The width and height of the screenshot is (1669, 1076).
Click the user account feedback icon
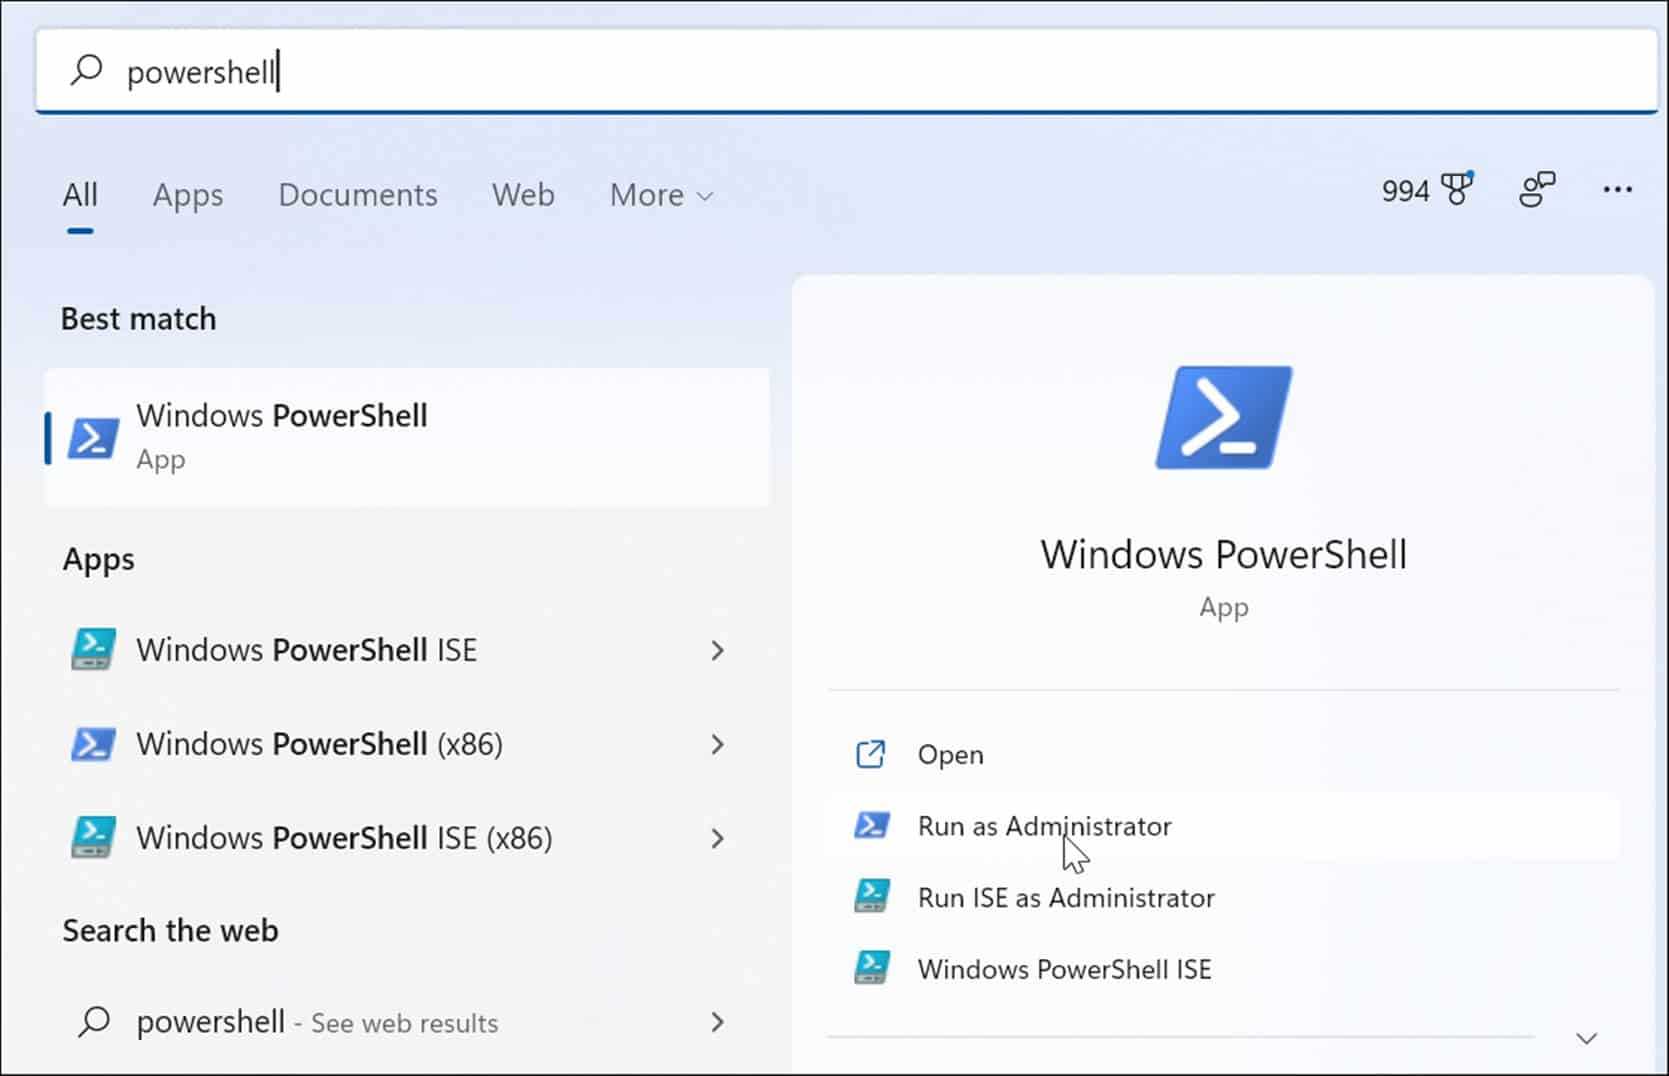(x=1537, y=189)
